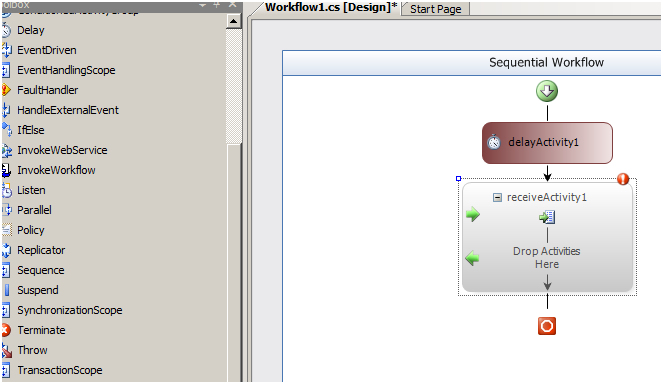663x384 pixels.
Task: Click the receiveActivity1 name label
Action: pyautogui.click(x=547, y=197)
